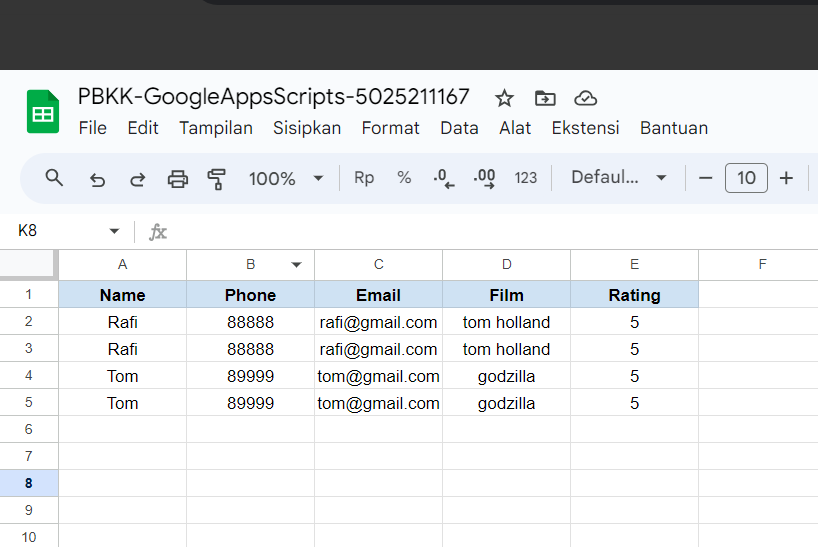This screenshot has width=818, height=547.
Task: Open column B dropdown arrow
Action: pyautogui.click(x=297, y=265)
